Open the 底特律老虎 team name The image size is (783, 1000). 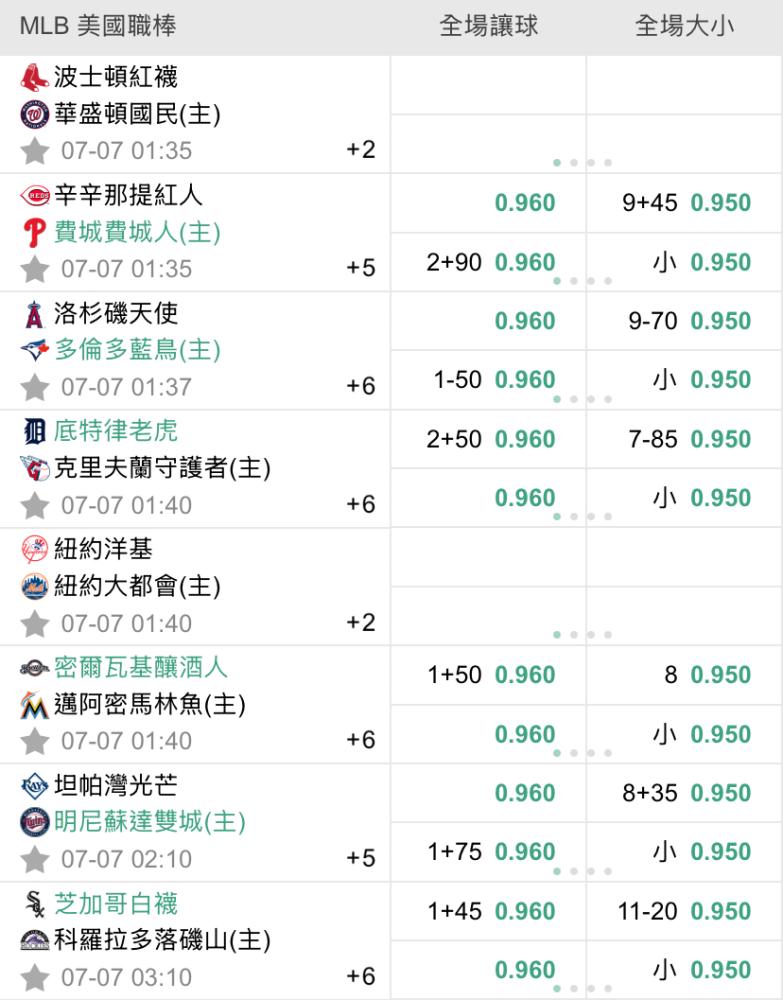point(115,431)
